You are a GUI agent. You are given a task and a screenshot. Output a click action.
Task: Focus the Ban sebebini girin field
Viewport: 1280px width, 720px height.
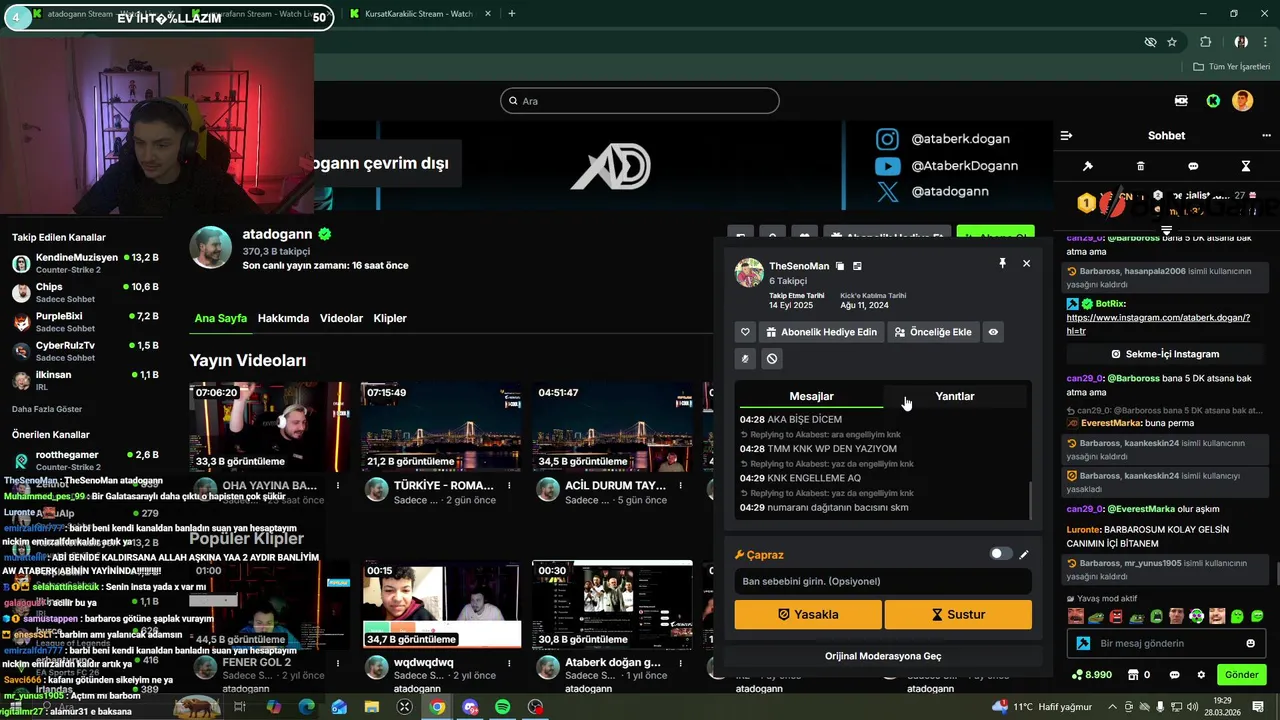(x=883, y=581)
